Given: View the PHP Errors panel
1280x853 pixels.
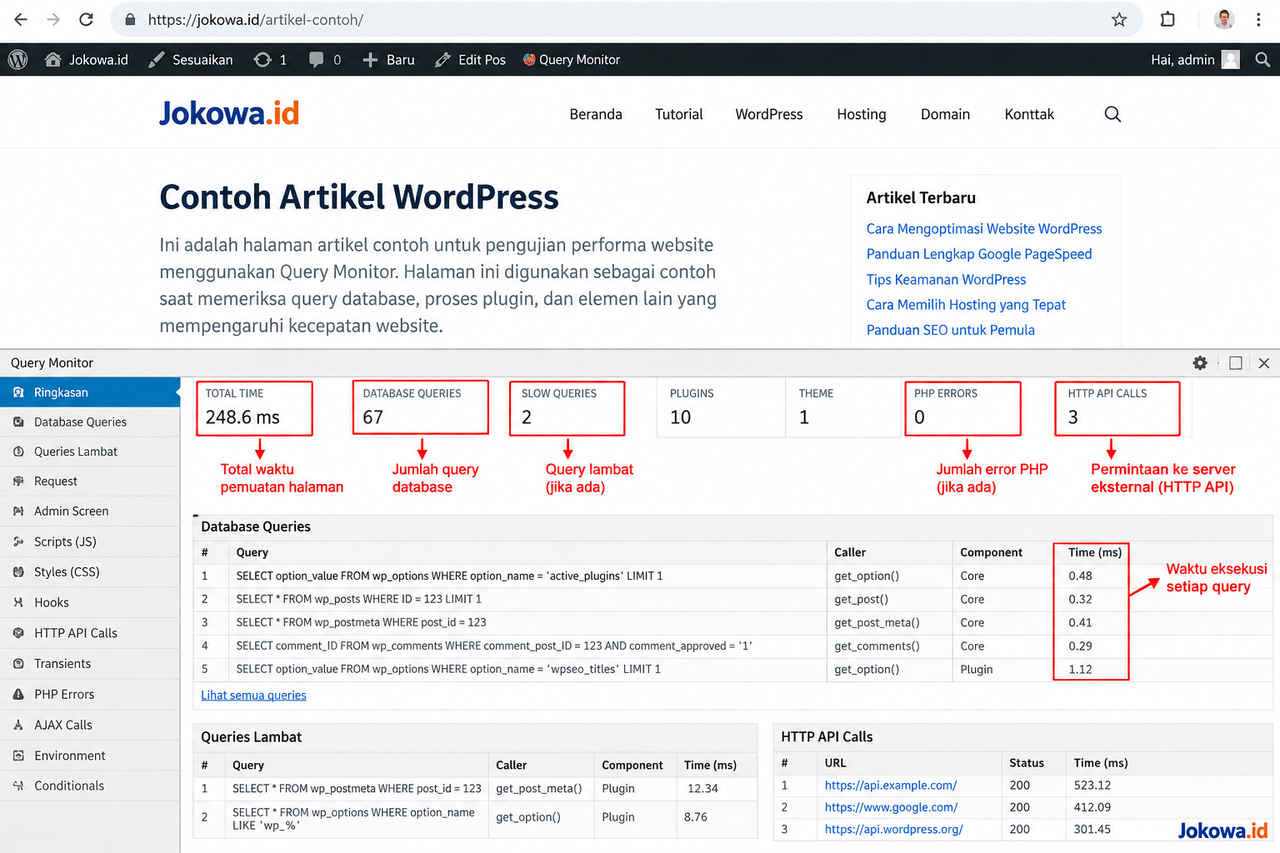Looking at the screenshot, I should (90, 694).
